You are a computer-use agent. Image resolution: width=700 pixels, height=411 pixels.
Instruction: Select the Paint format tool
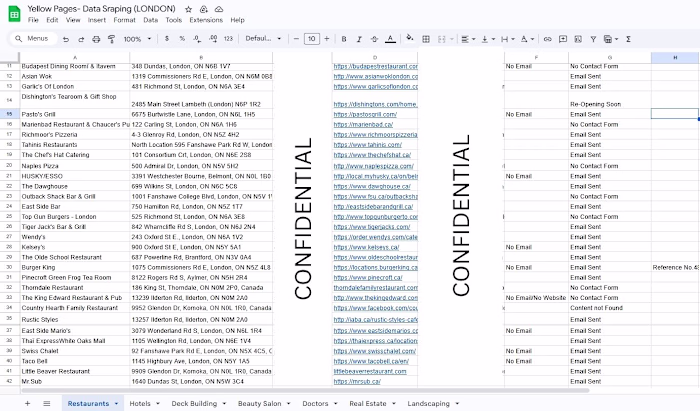pos(112,39)
